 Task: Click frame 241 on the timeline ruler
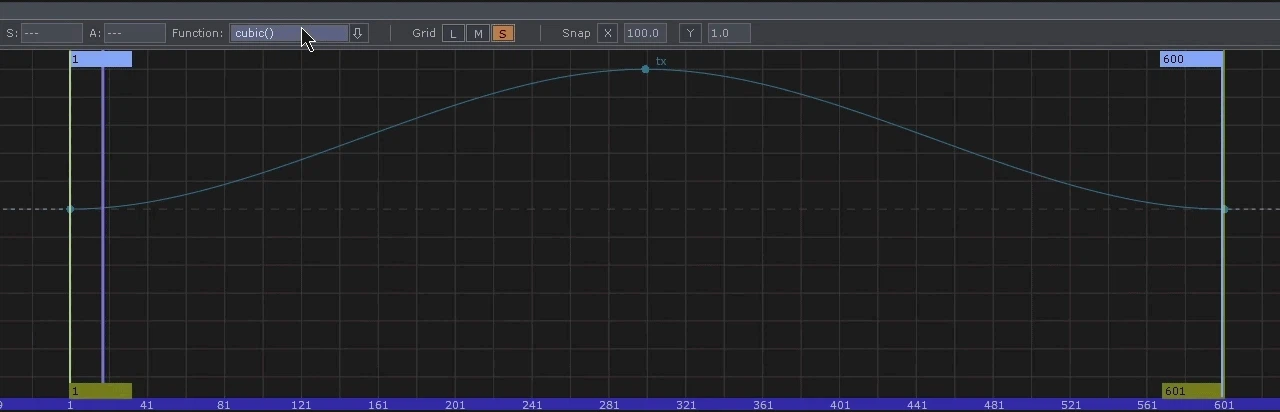coord(532,405)
